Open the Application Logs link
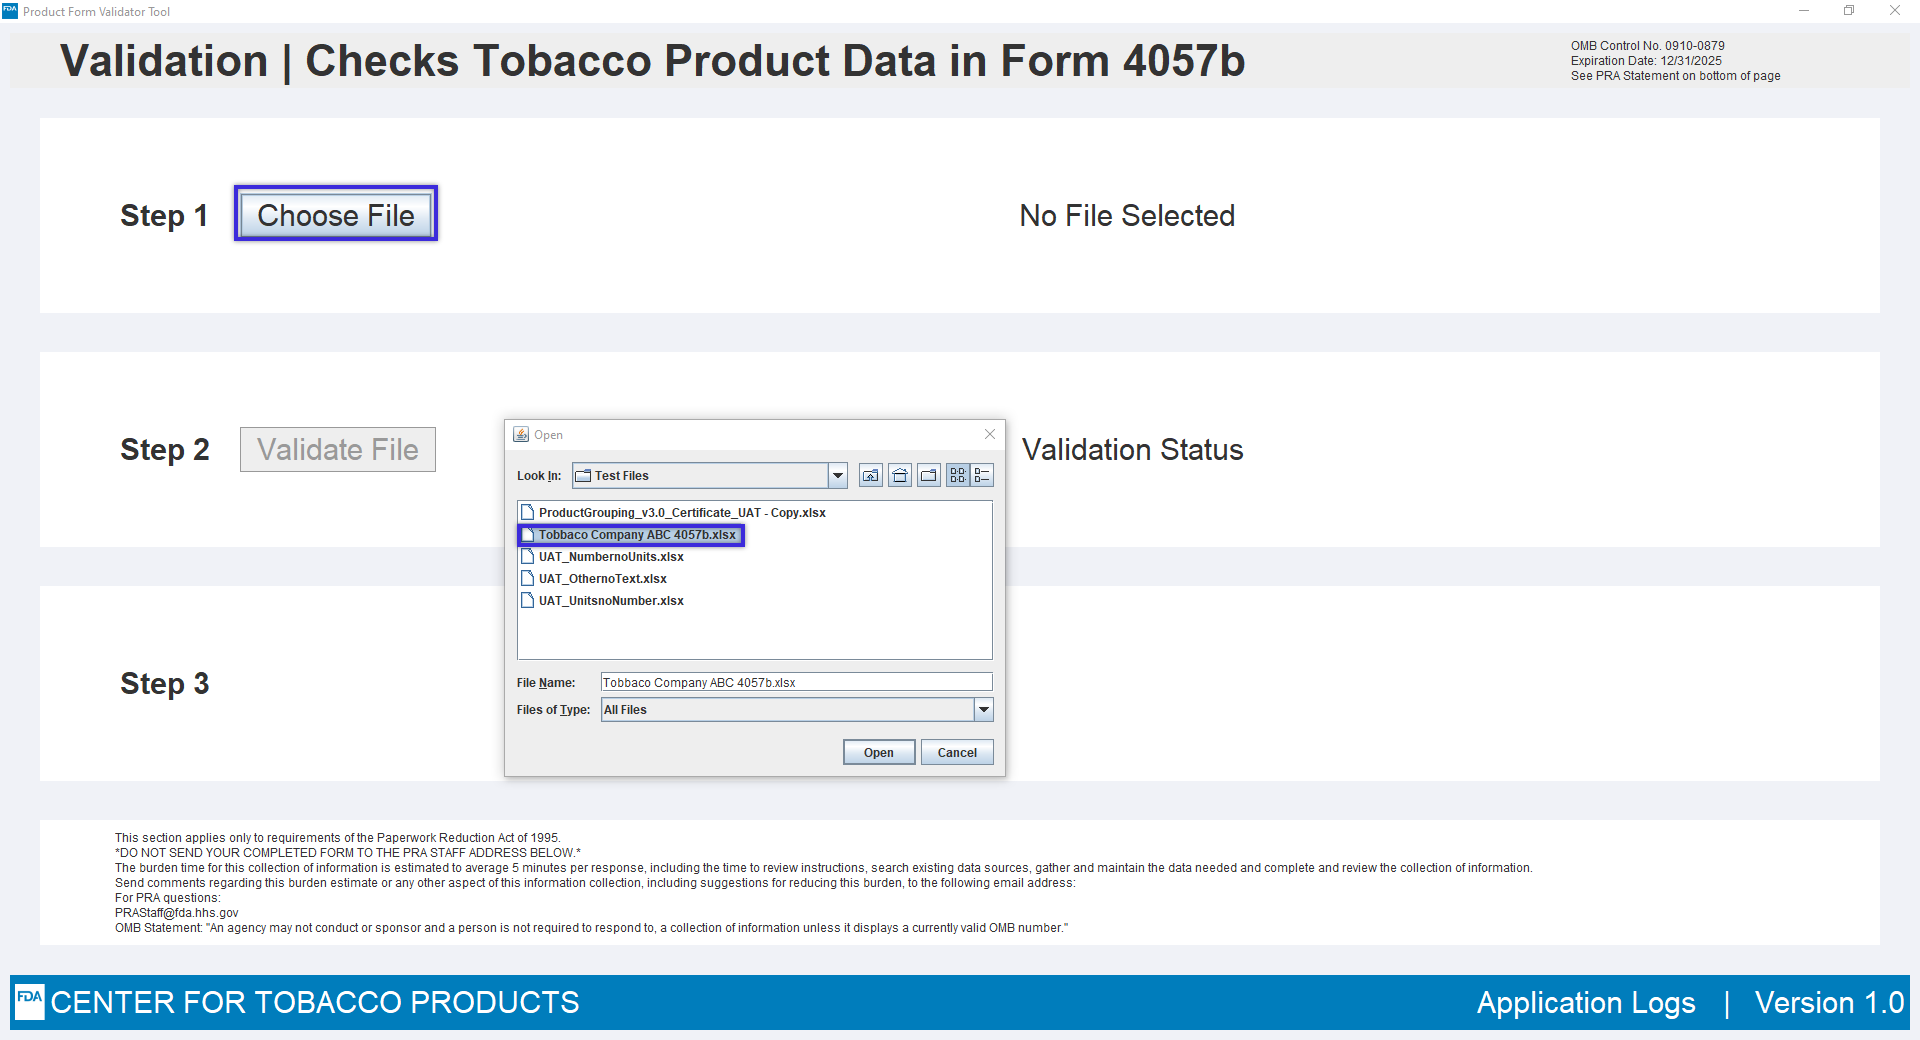The height and width of the screenshot is (1040, 1920). click(x=1586, y=1003)
